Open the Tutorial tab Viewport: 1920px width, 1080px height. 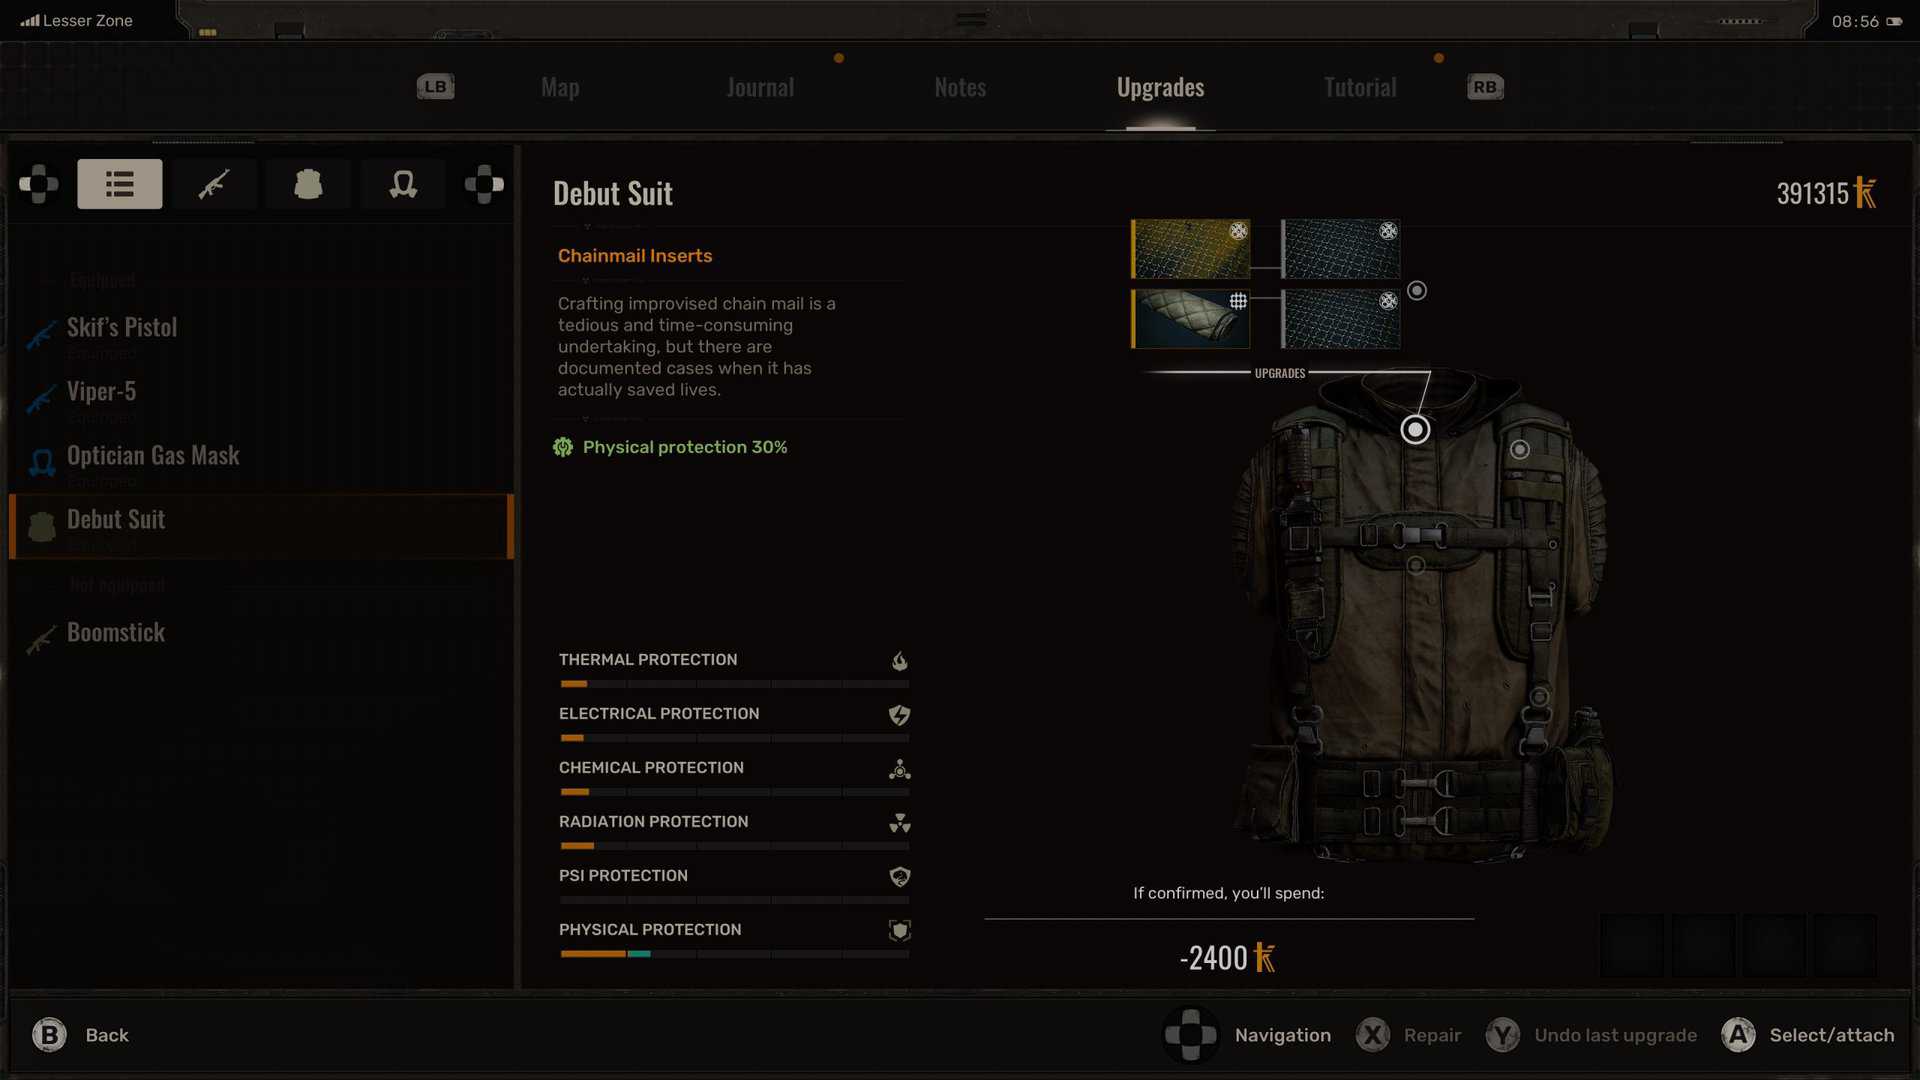point(1360,88)
